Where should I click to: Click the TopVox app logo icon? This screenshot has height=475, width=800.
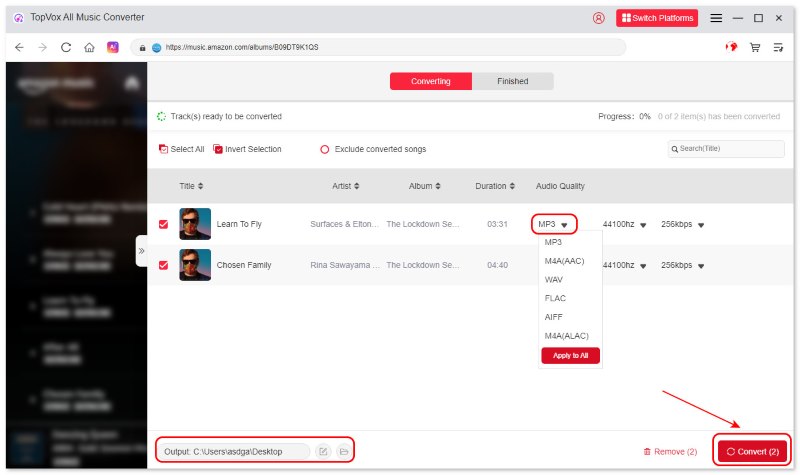19,18
